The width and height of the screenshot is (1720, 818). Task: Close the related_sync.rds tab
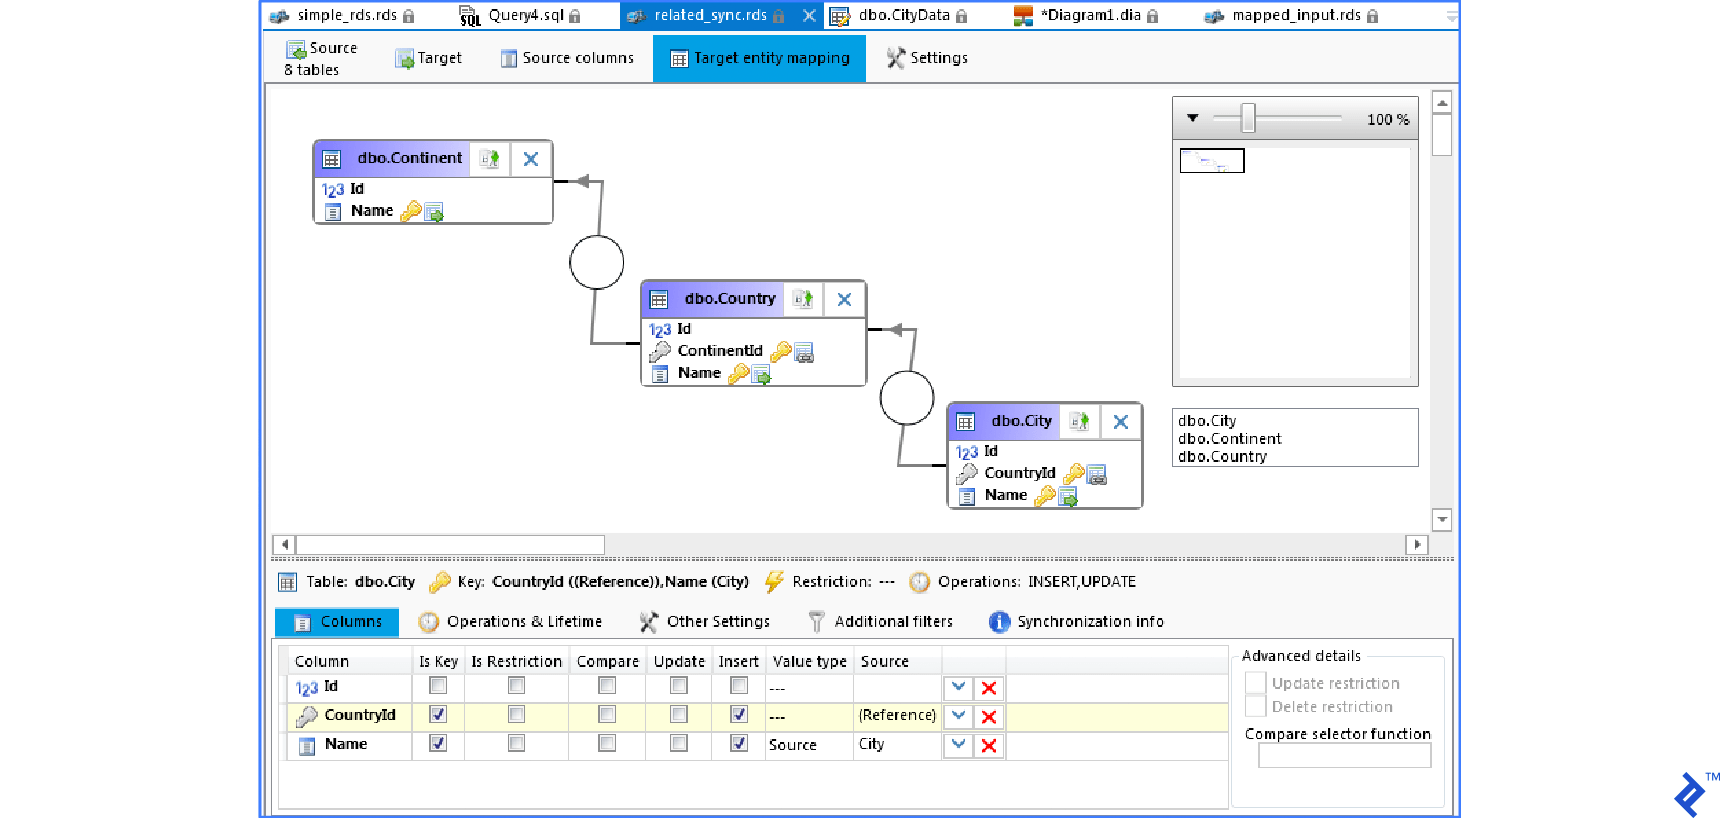pyautogui.click(x=809, y=15)
